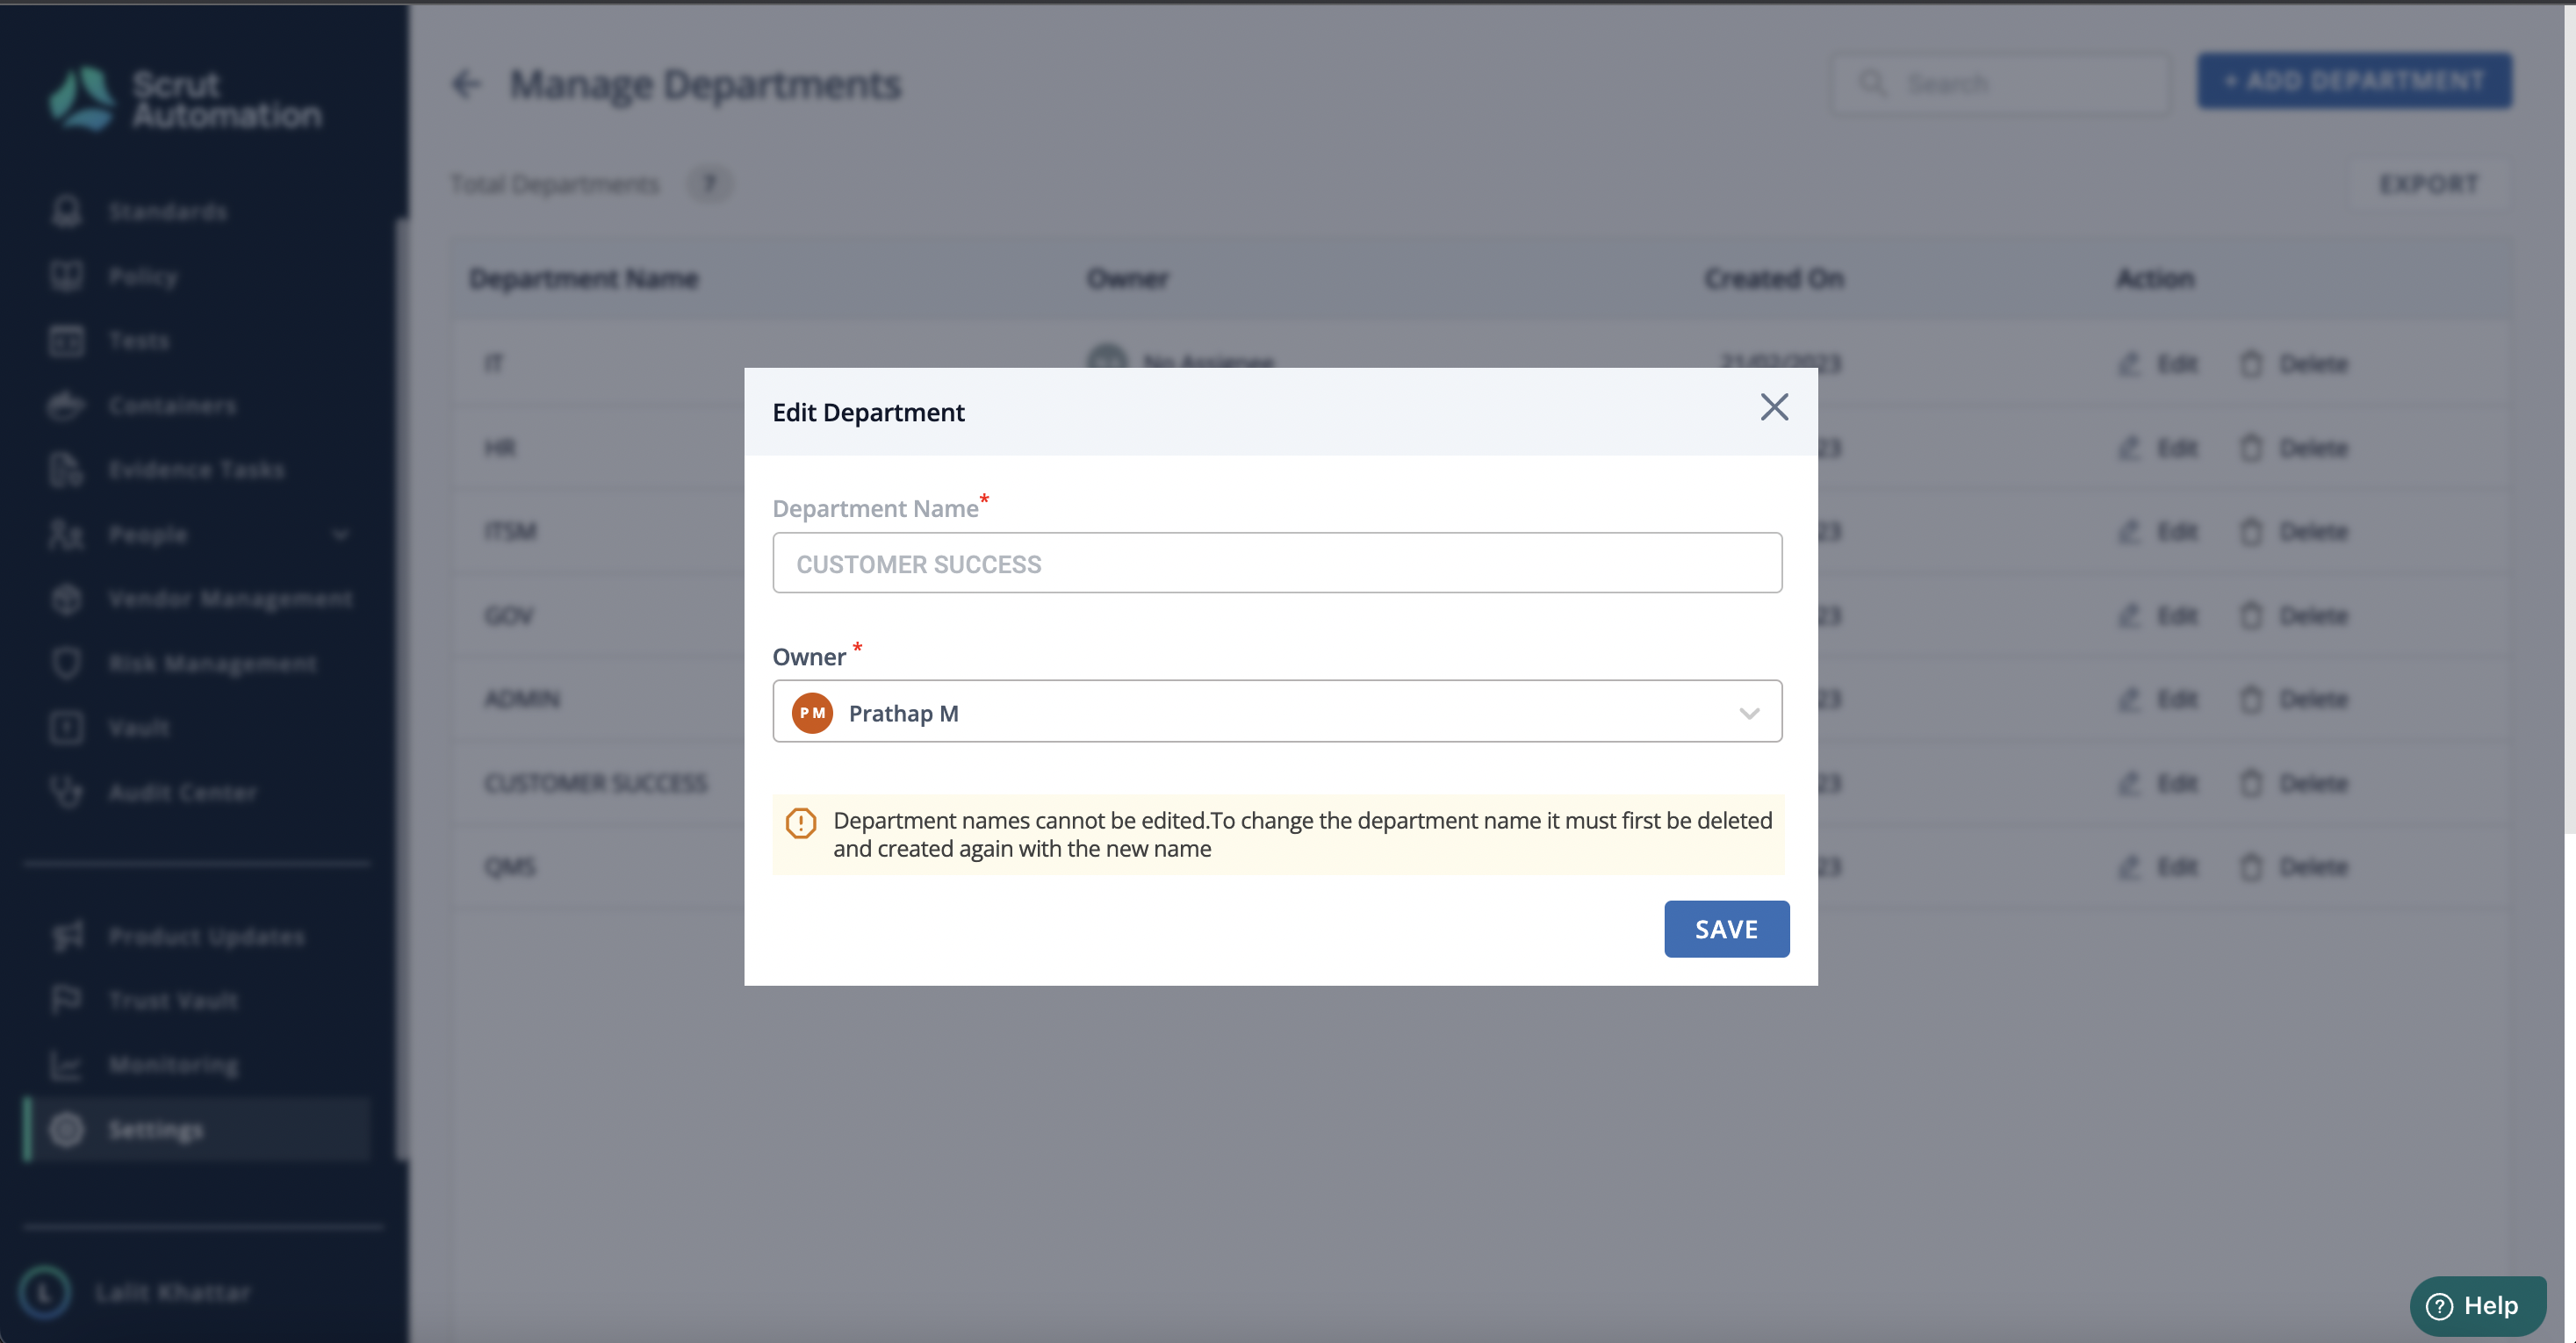Click the QMS department name cell

510,867
